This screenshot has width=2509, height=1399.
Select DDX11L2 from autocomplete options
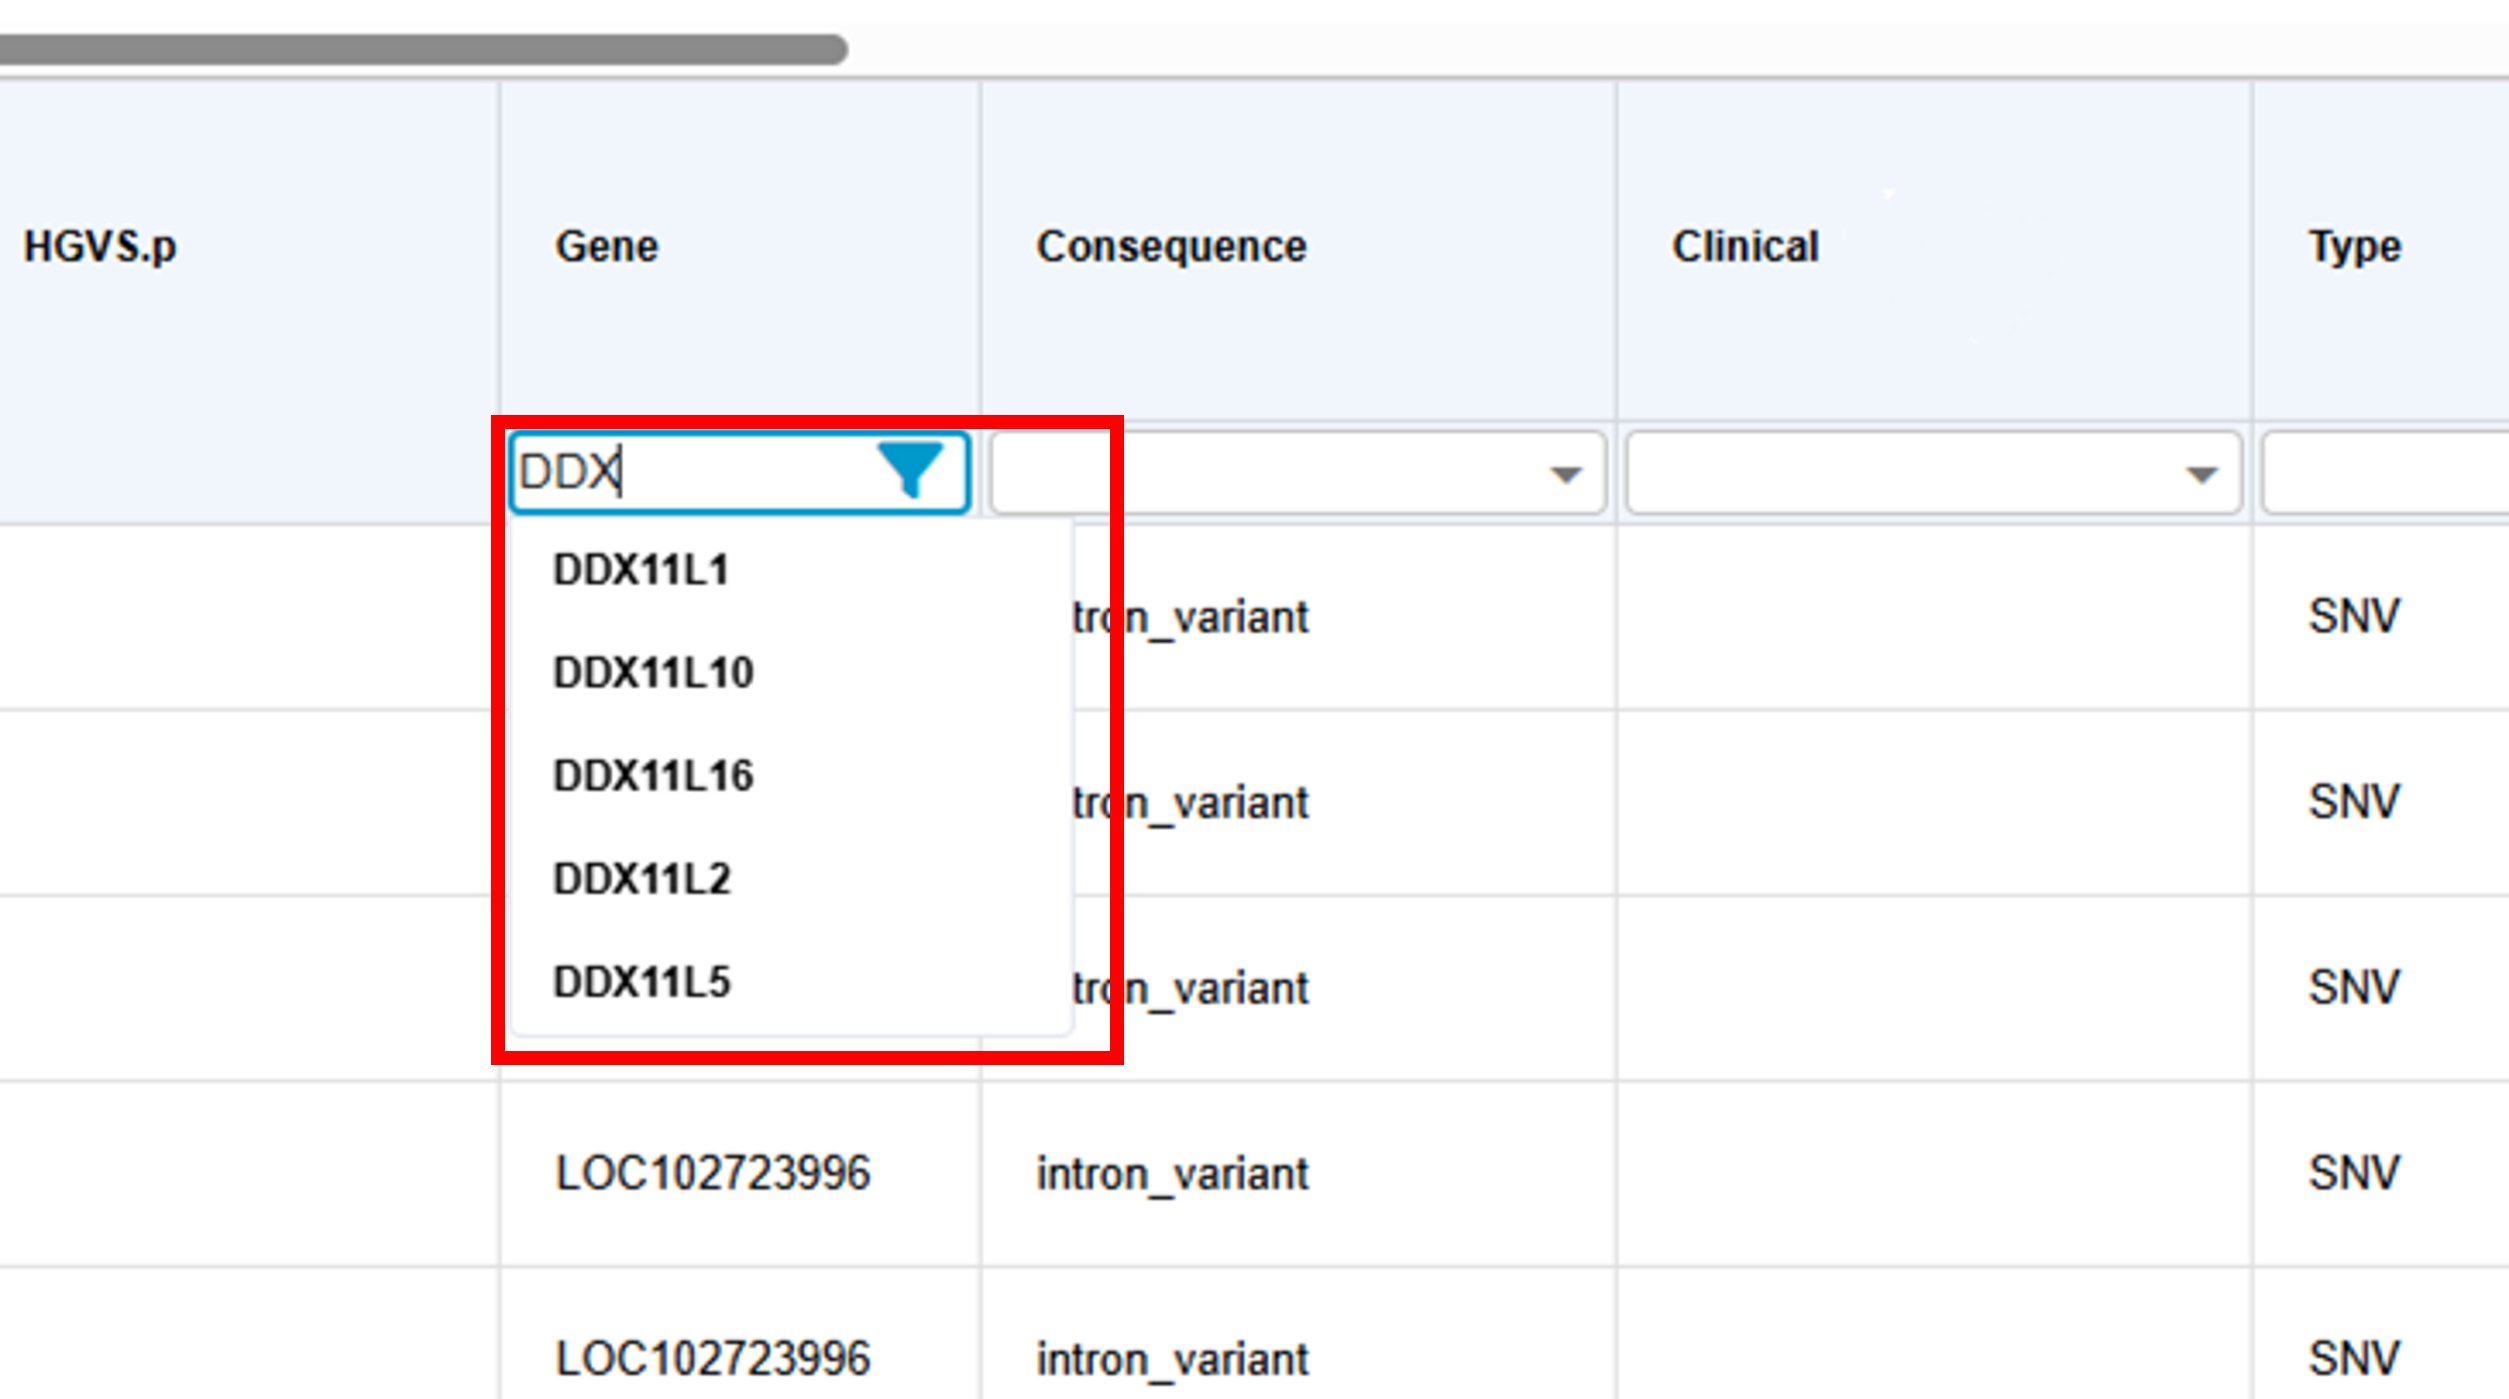pyautogui.click(x=642, y=879)
